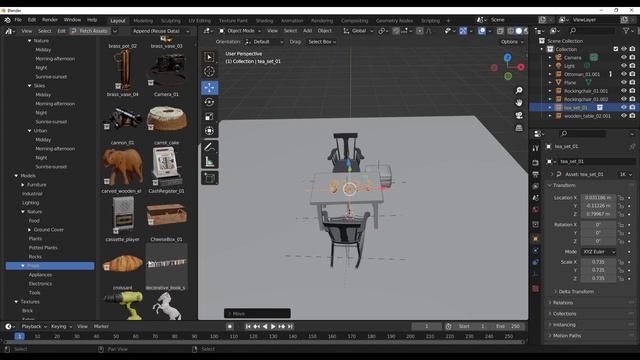Expand the Move operator panel
The width and height of the screenshot is (640, 360).
[x=257, y=314]
